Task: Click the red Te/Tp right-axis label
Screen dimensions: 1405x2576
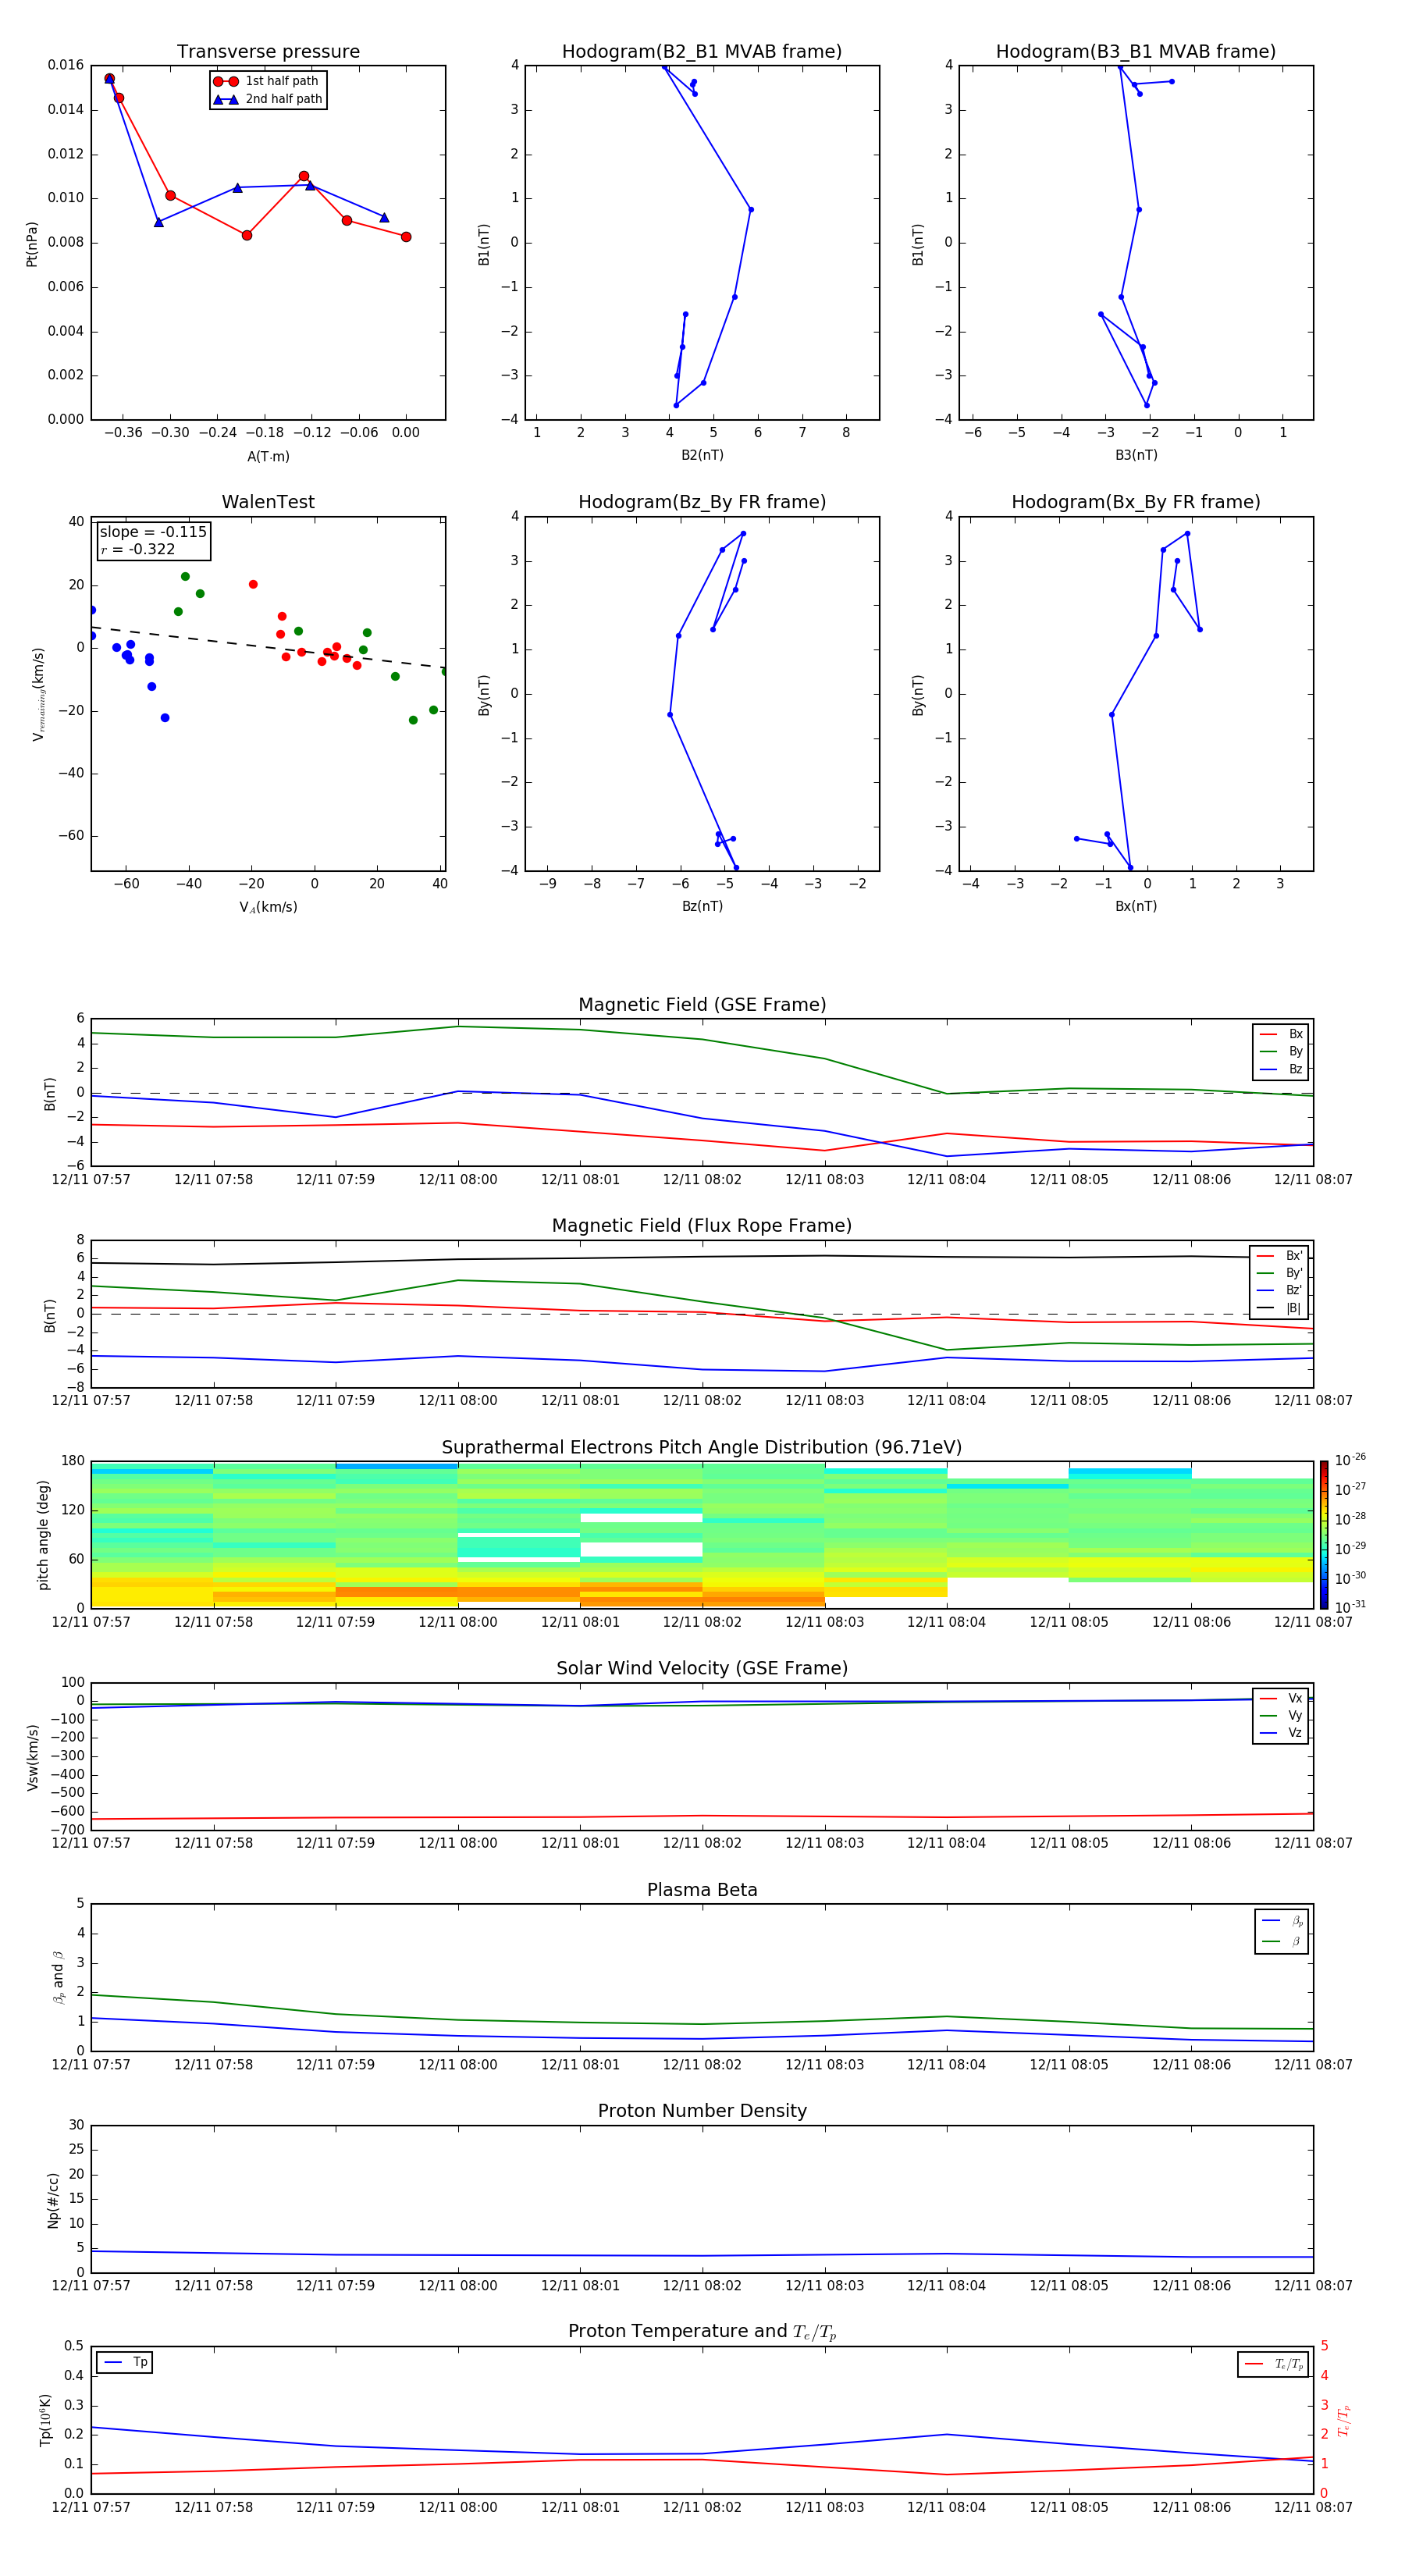Action: (1343, 2420)
